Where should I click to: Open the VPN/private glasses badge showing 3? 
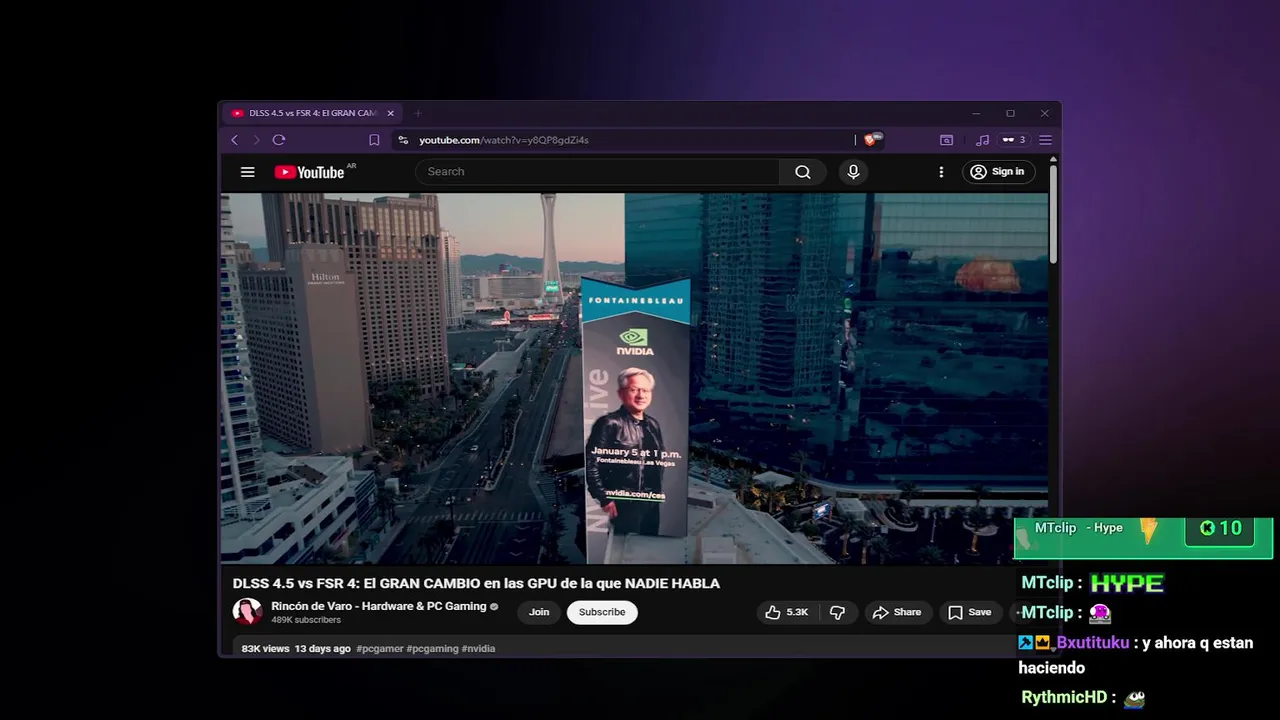[1014, 140]
